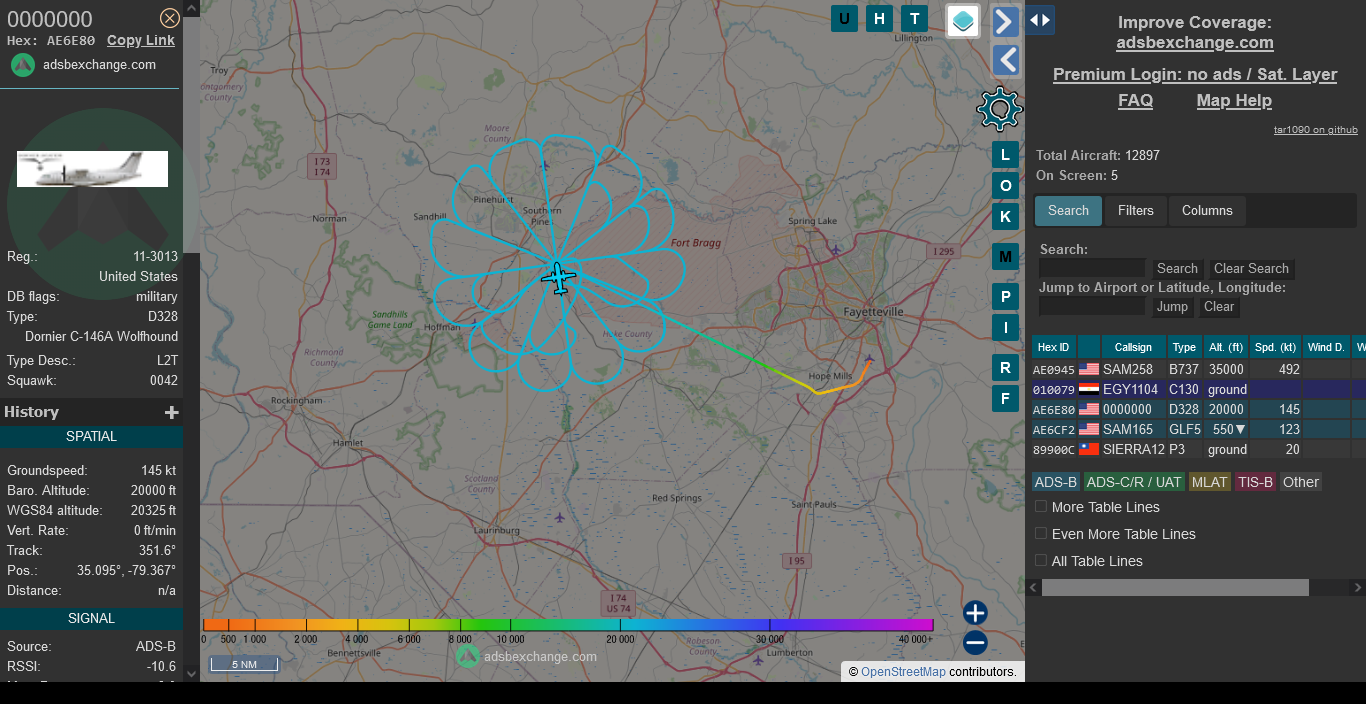1366x704 pixels.
Task: Select EGY1104 aircraft row
Action: [x=1198, y=389]
